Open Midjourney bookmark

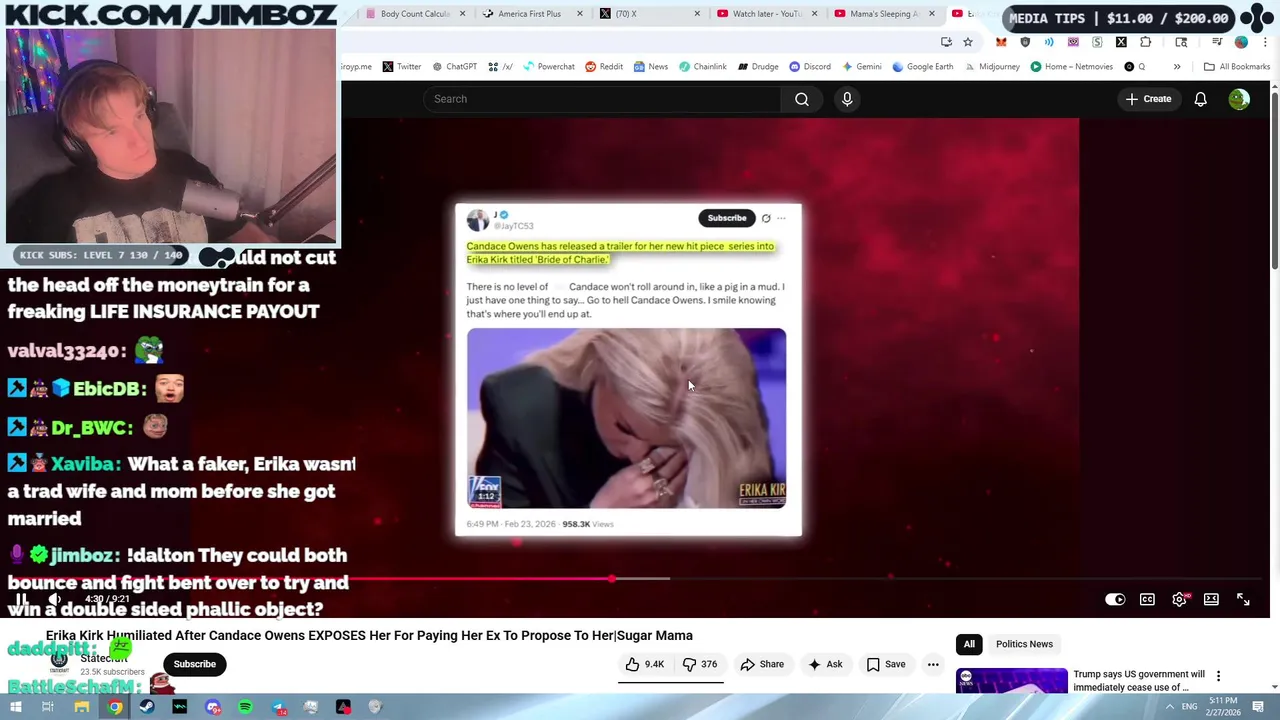pos(992,67)
